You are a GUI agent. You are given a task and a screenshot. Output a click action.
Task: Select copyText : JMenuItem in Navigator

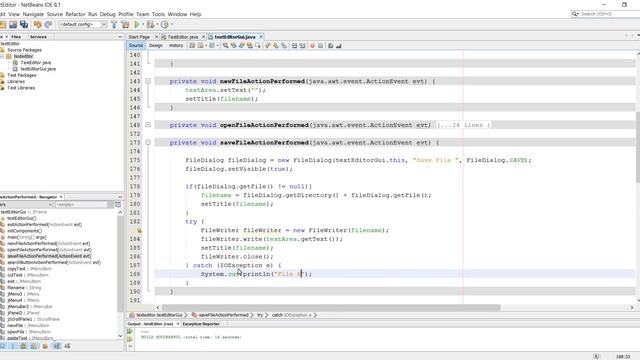coord(29,269)
